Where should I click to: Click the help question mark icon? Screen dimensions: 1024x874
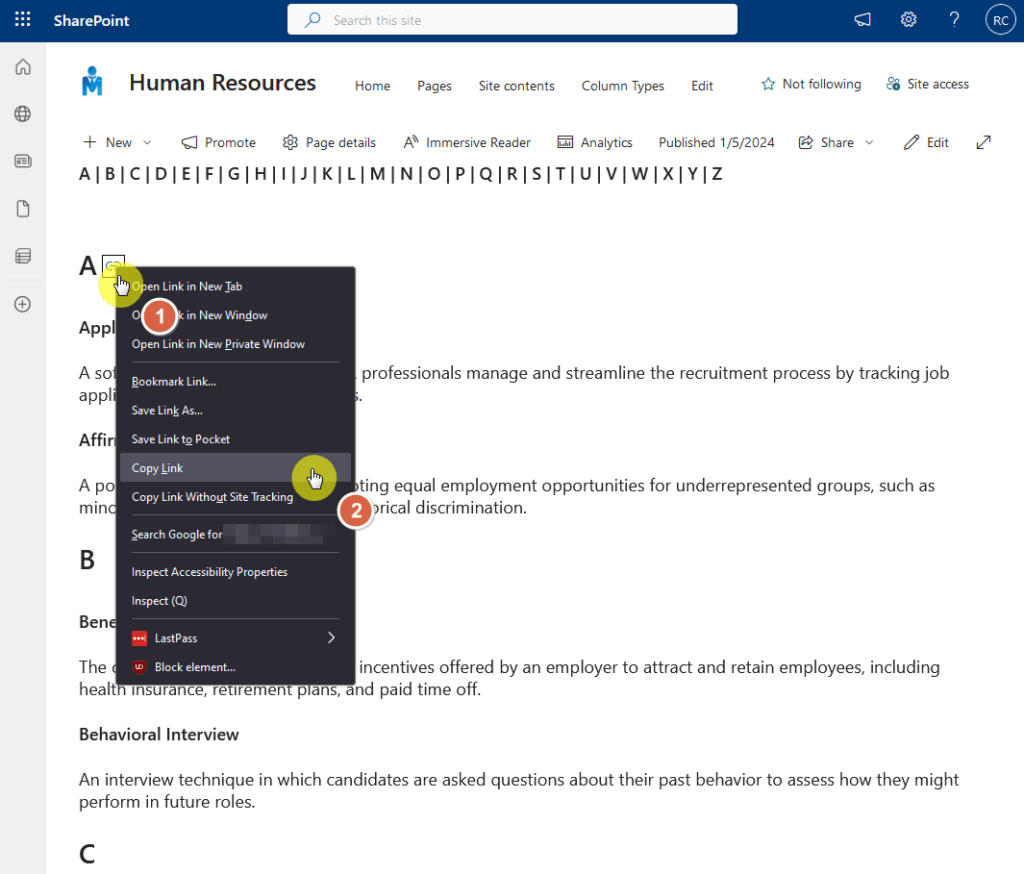tap(954, 20)
